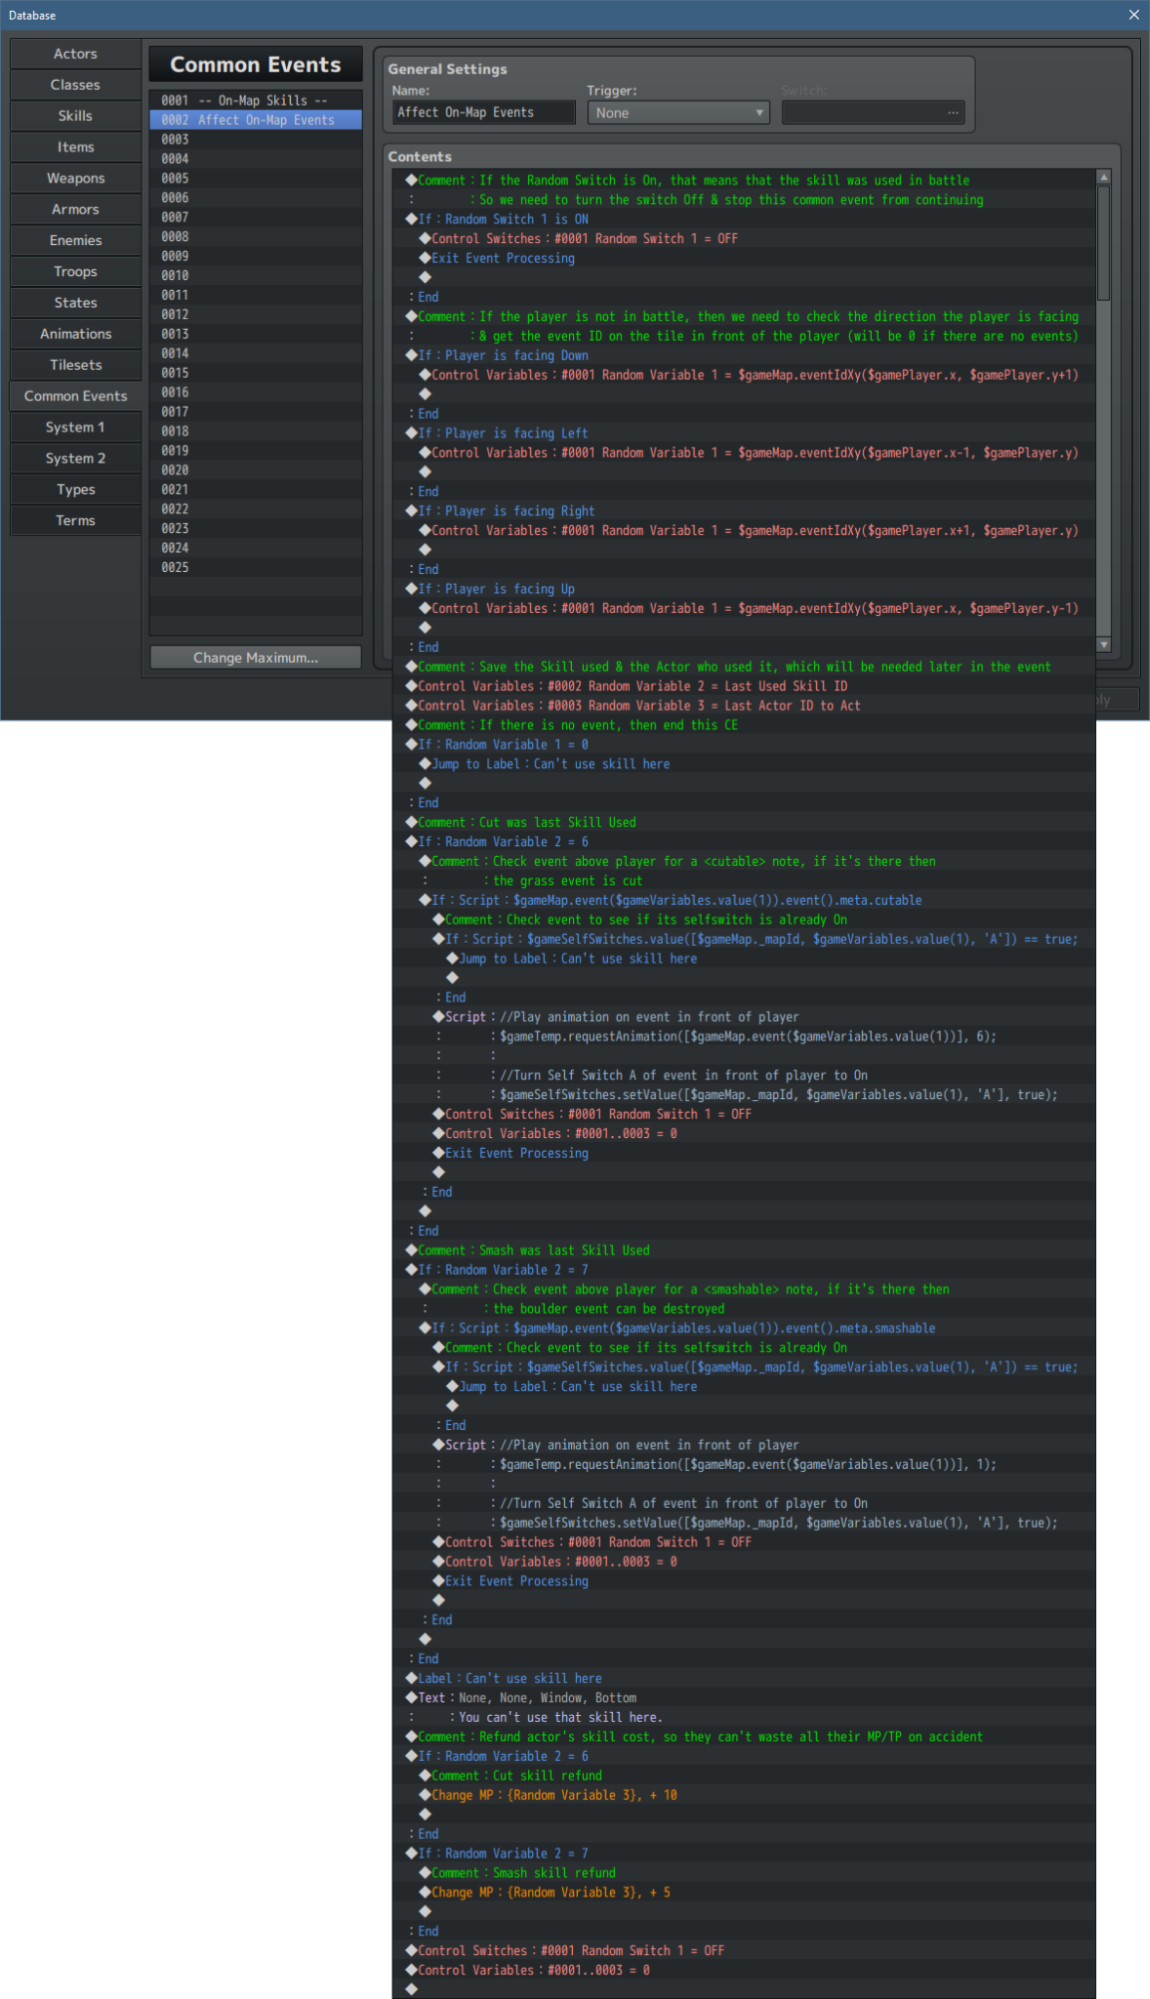Screen dimensions: 1150x1999
Task: Select common event 0010
Action: (256, 275)
